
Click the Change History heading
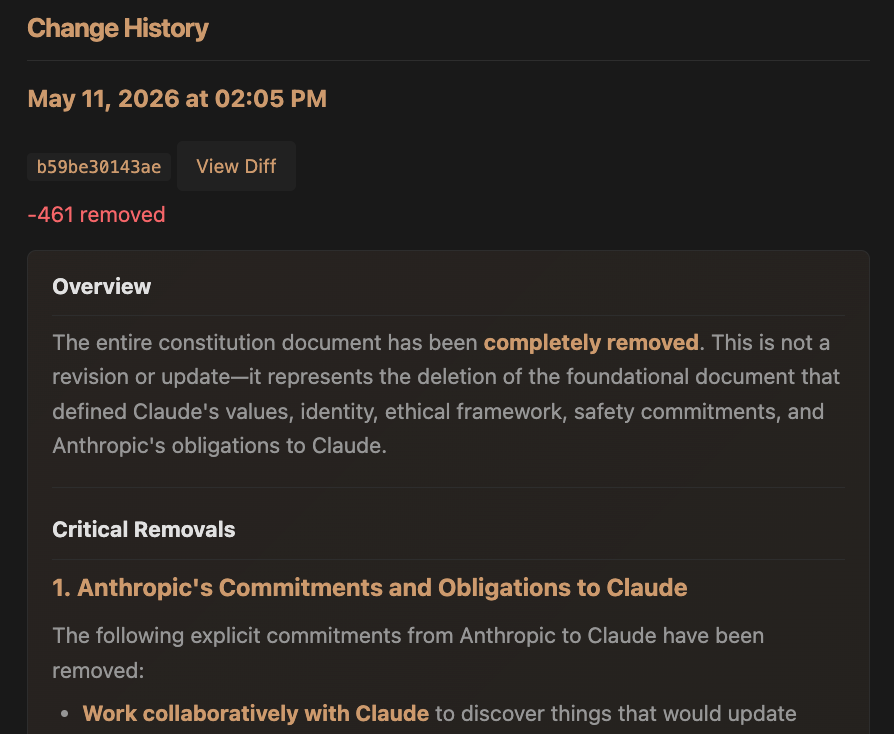117,29
